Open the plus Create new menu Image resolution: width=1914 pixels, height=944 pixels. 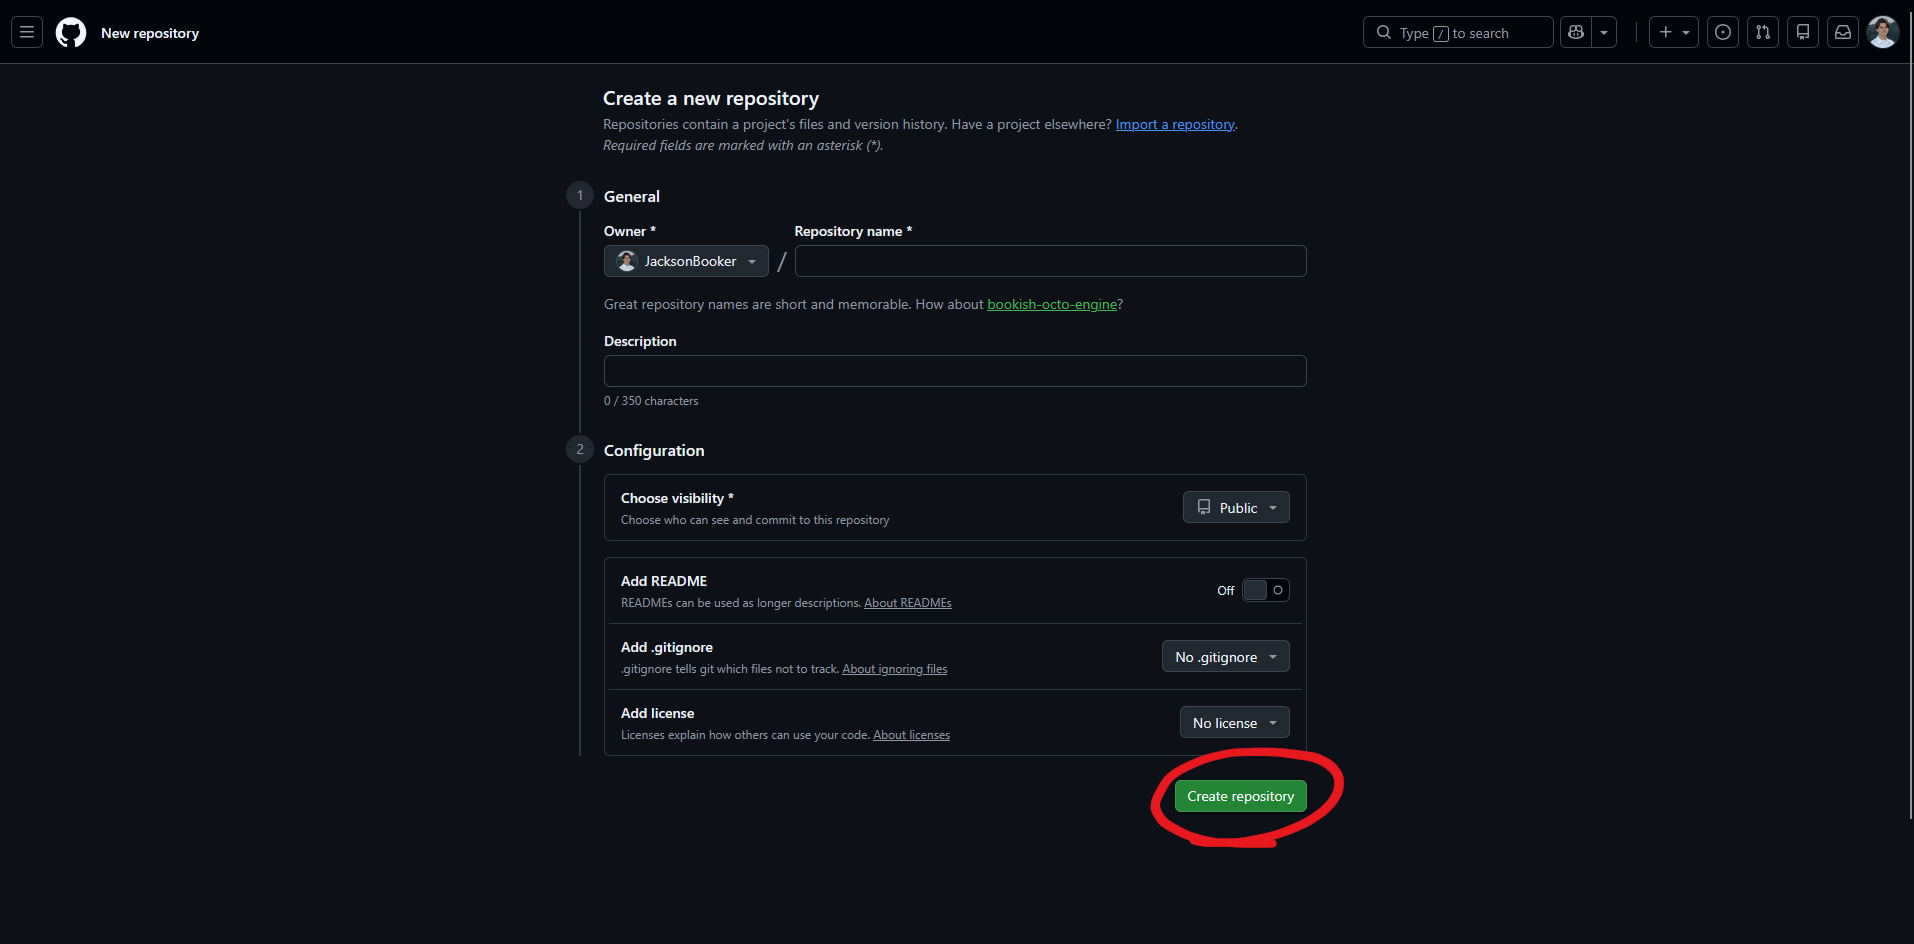[x=1674, y=33]
